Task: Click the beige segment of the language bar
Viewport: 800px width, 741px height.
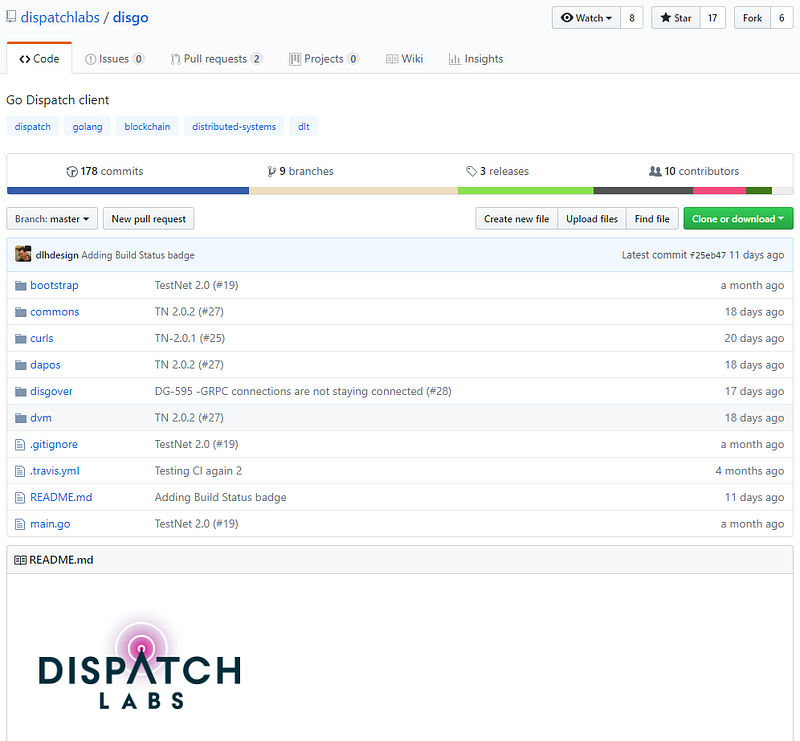Action: [354, 191]
